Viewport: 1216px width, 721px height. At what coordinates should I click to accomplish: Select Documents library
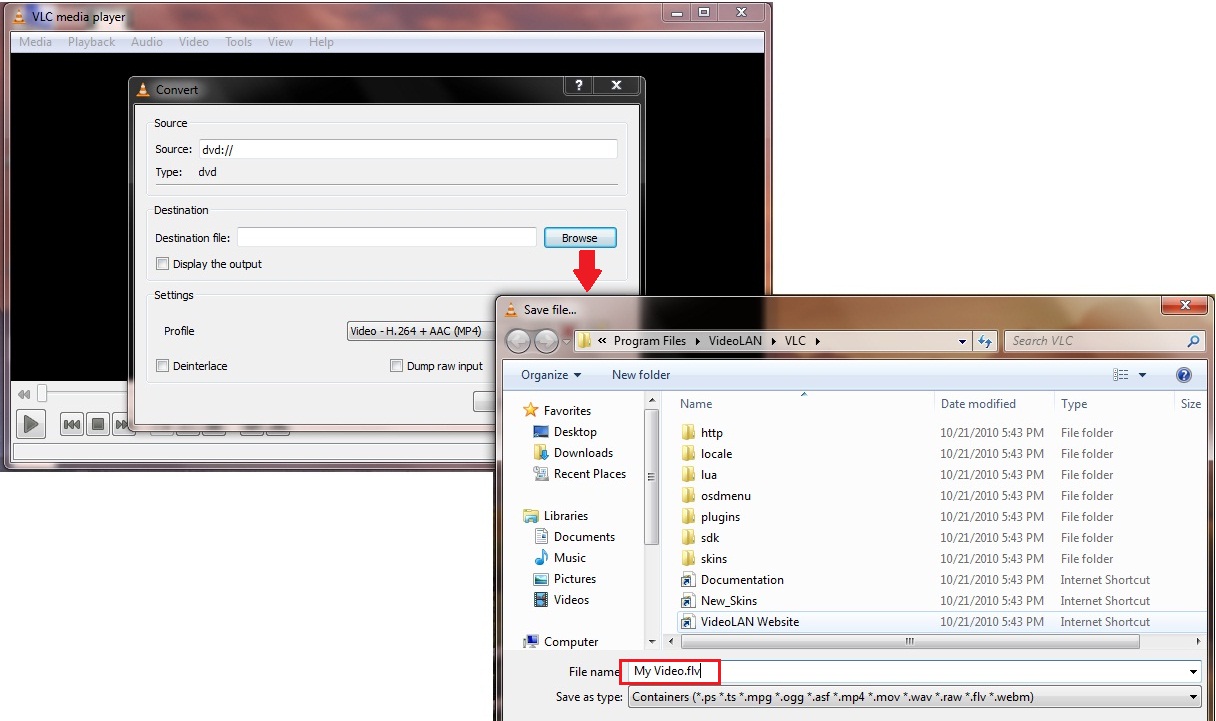click(584, 537)
